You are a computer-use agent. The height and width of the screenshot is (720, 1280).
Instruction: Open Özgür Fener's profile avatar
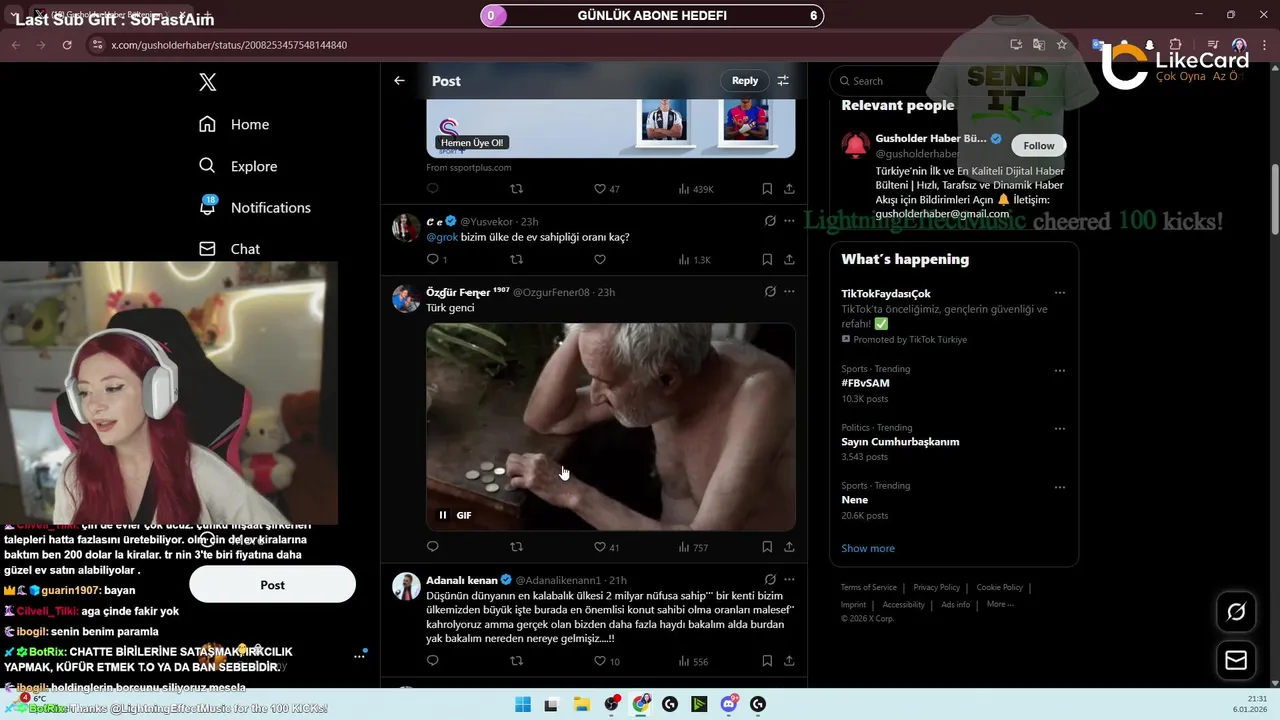406,299
